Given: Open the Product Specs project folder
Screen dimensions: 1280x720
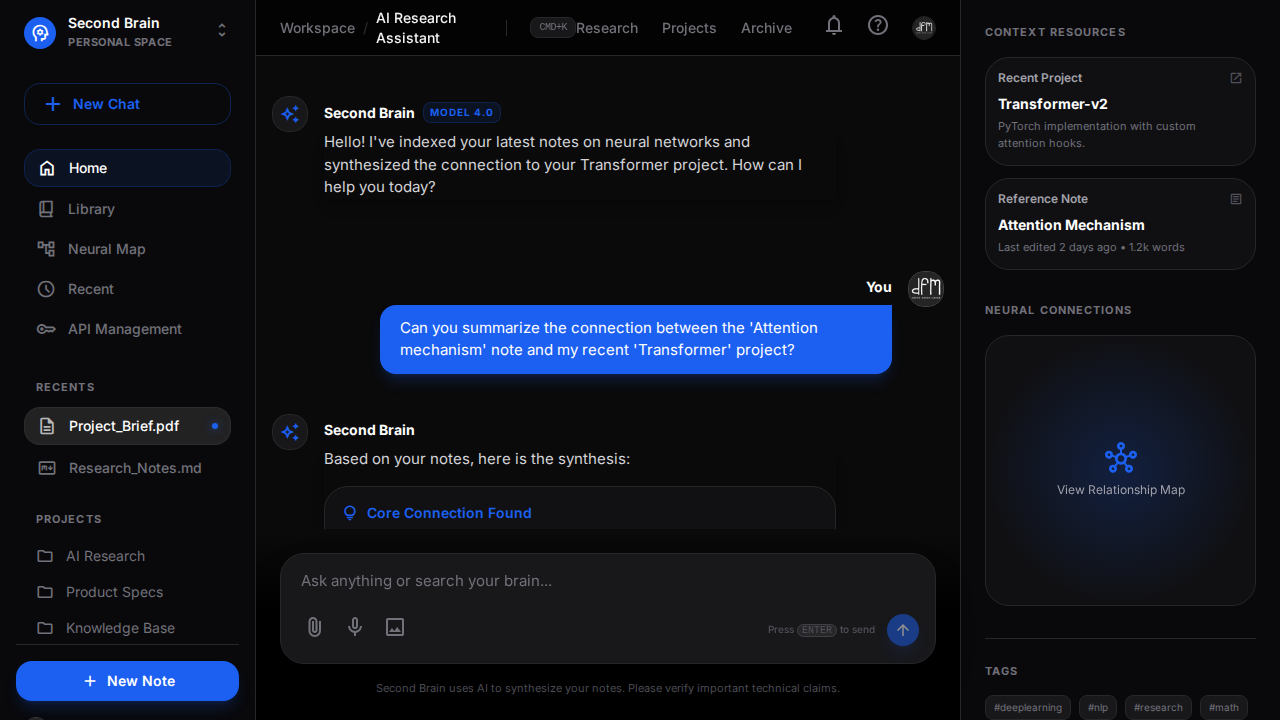Looking at the screenshot, I should [x=114, y=592].
